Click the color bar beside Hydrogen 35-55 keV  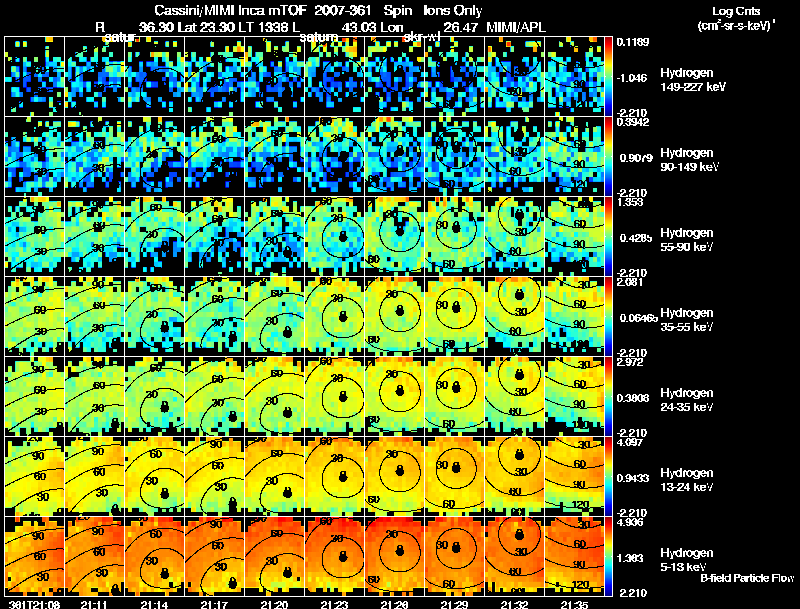point(608,317)
